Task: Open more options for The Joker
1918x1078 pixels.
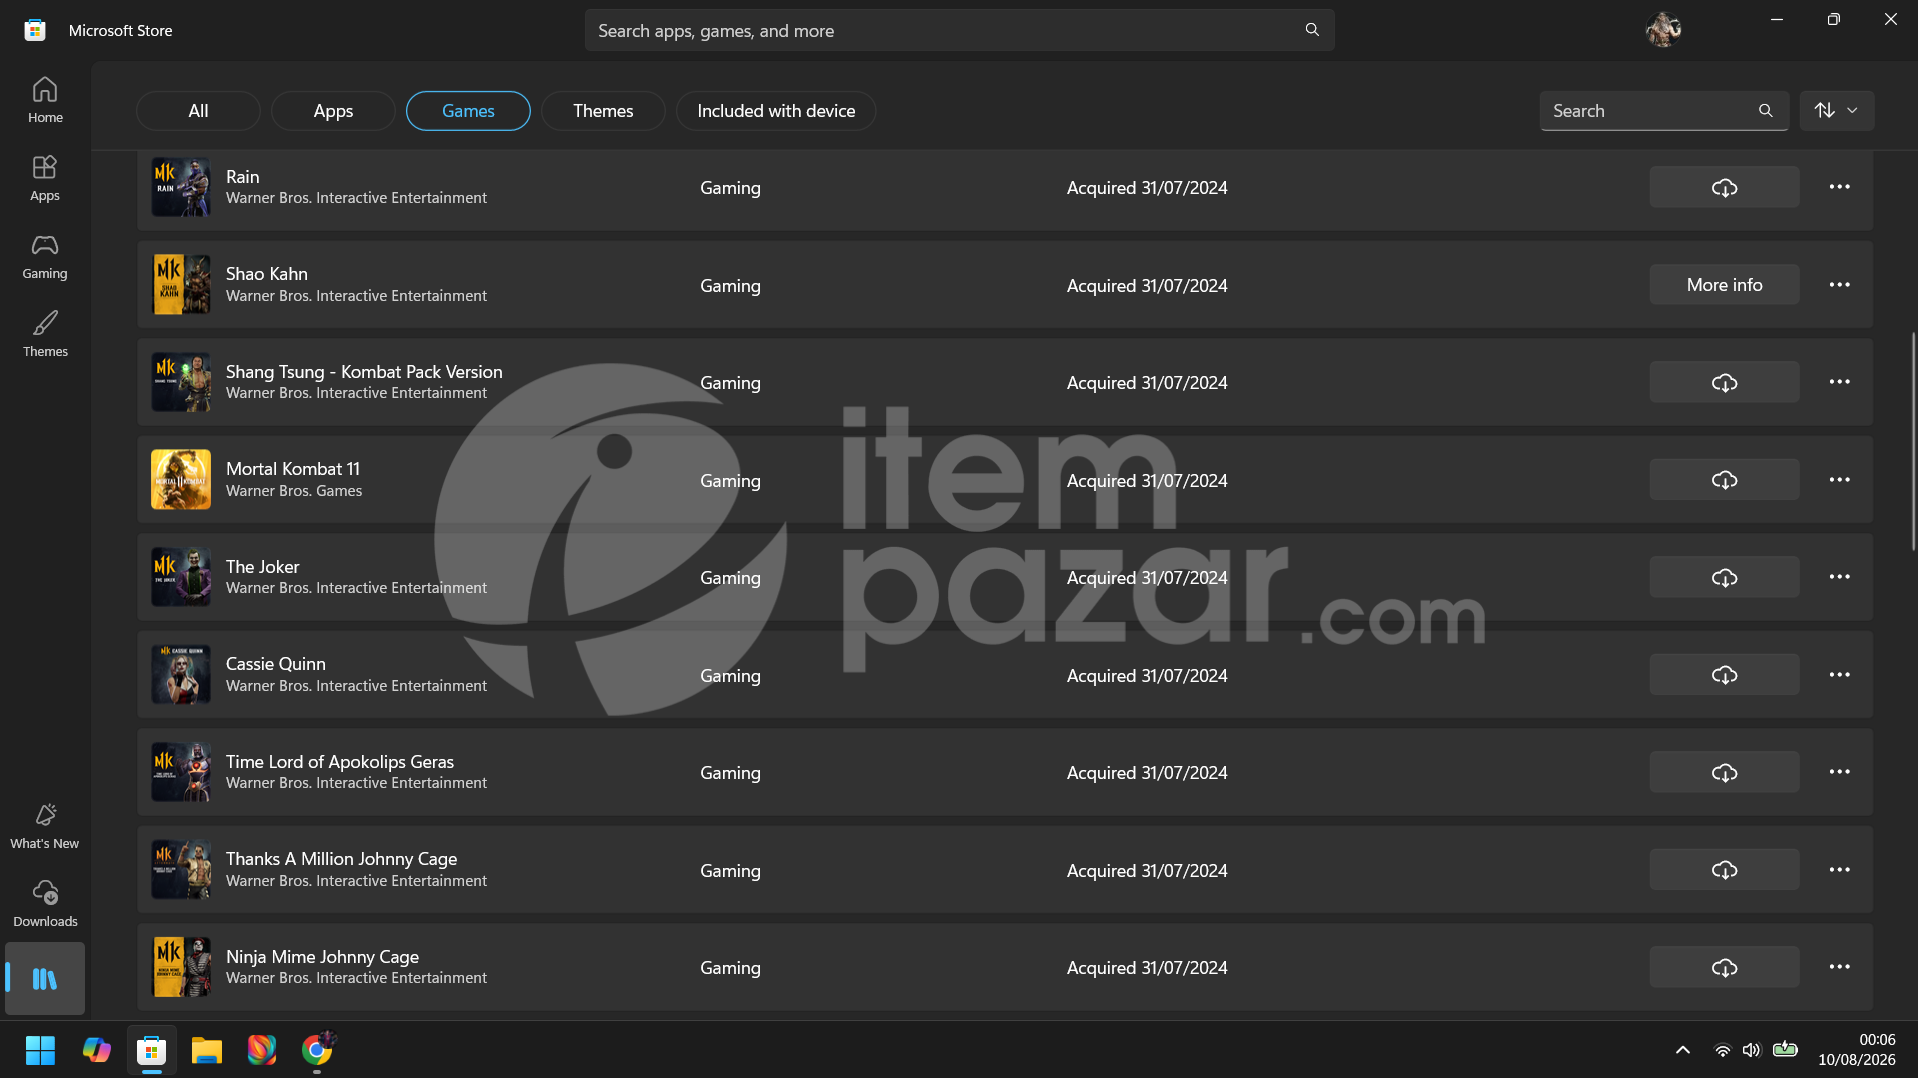Action: [1839, 577]
